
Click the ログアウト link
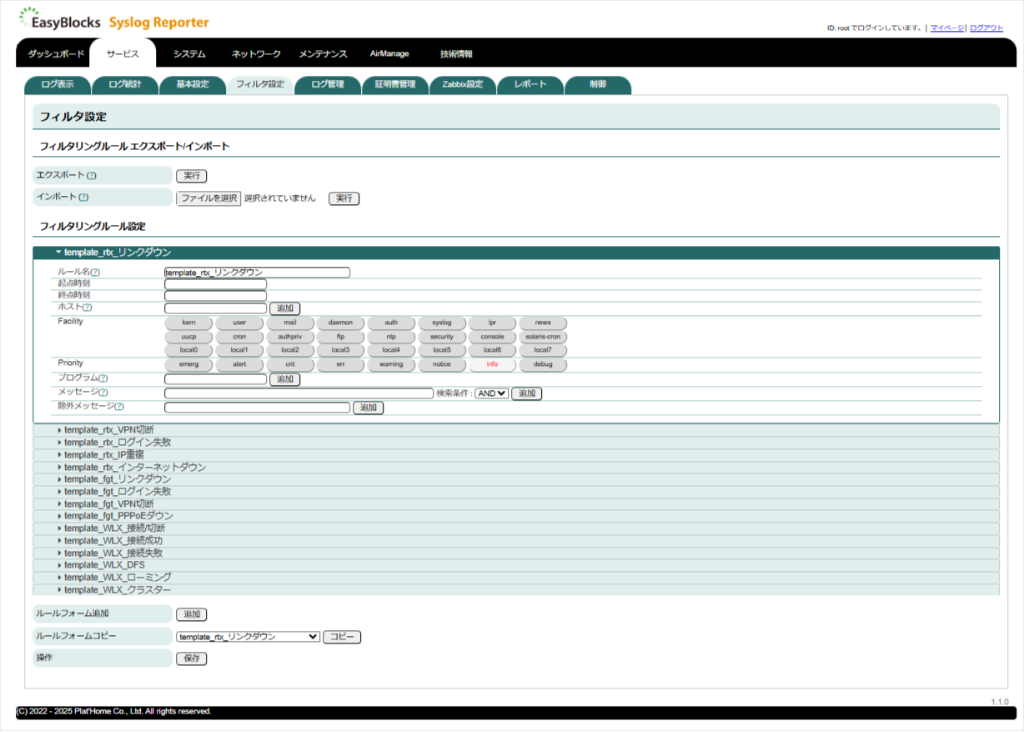click(x=986, y=28)
